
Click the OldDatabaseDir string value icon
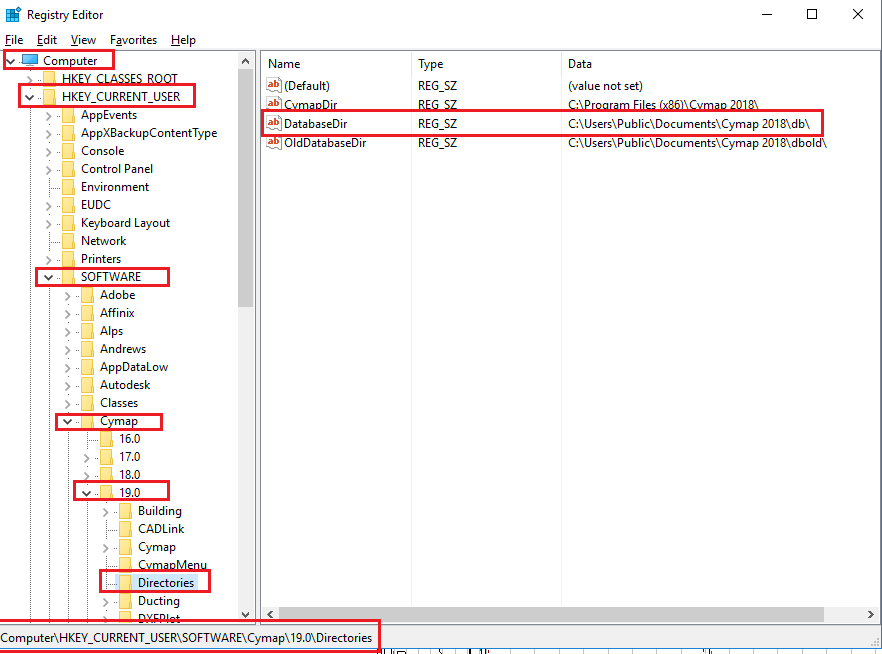coord(274,142)
